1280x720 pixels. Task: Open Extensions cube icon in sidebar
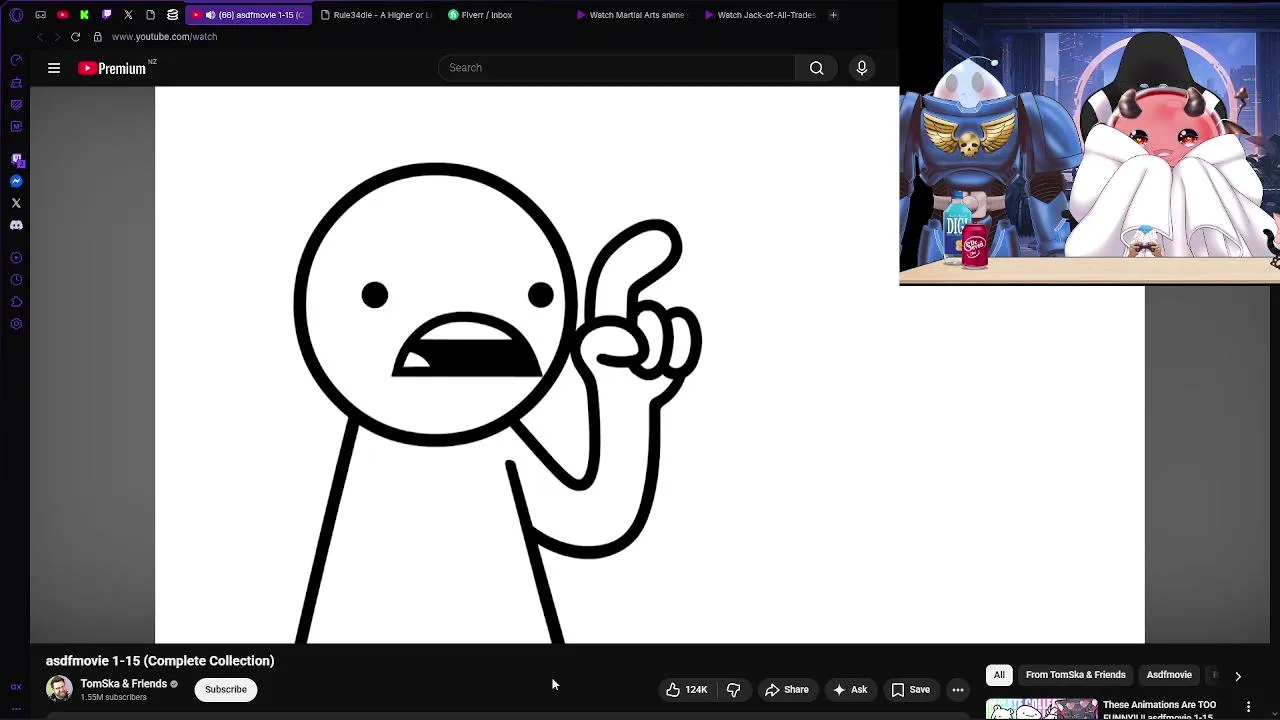coord(16,302)
